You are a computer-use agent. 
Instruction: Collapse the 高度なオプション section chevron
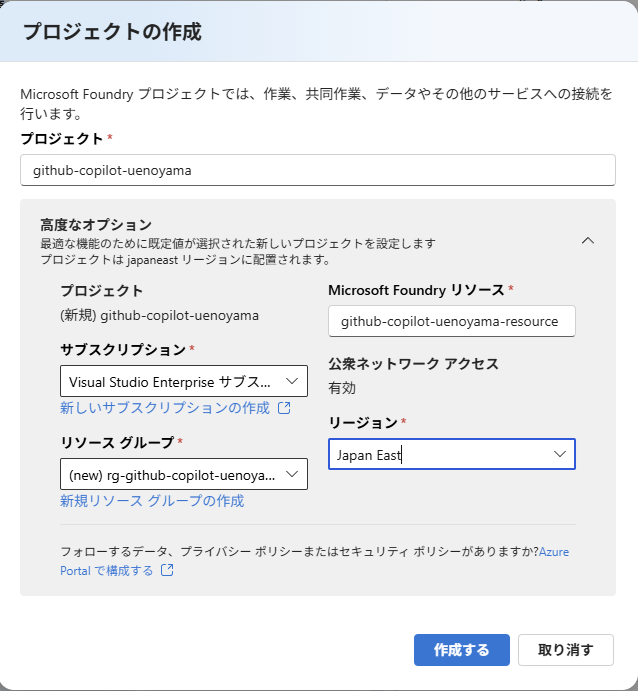(x=588, y=241)
